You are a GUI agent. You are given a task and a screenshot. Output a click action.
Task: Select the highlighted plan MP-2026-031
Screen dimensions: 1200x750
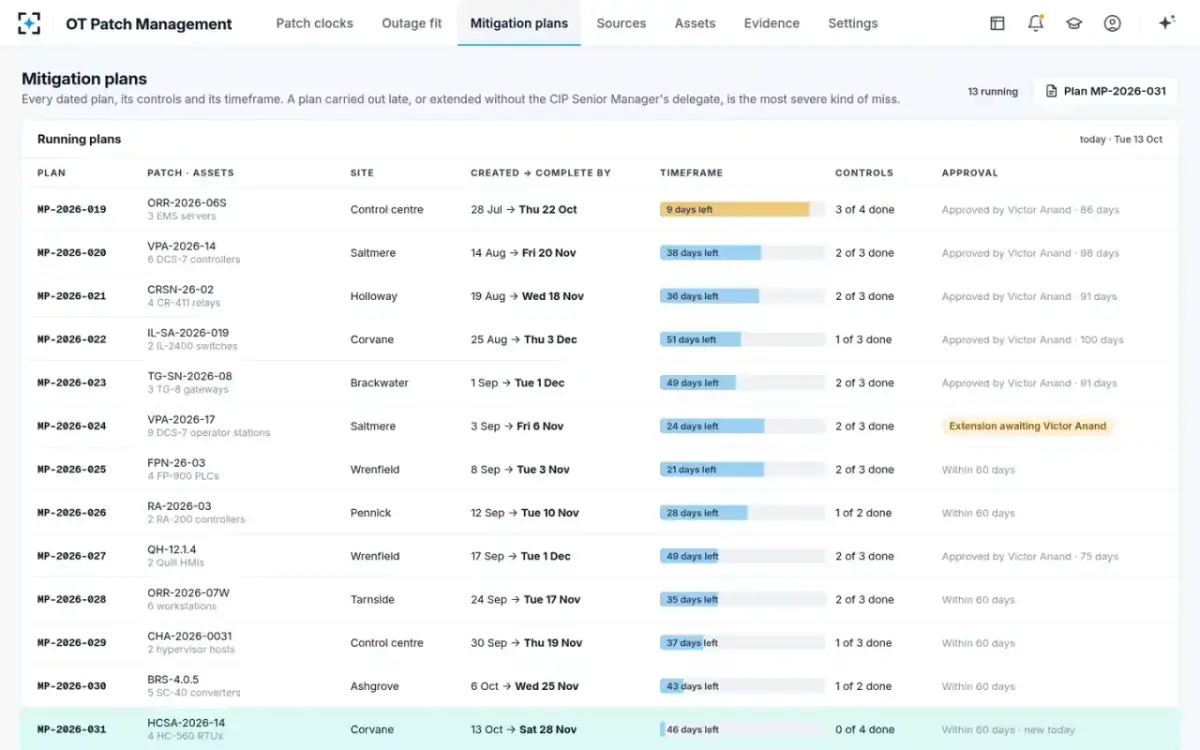click(599, 729)
